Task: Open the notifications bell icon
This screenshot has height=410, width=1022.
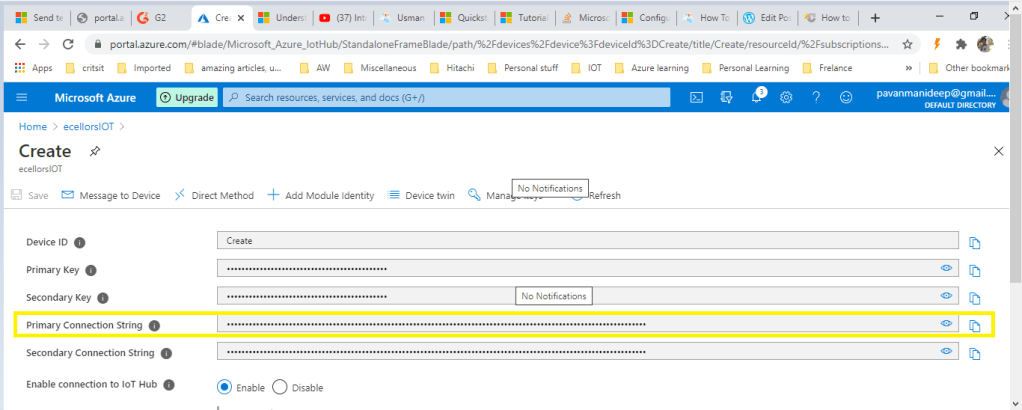Action: 757,97
